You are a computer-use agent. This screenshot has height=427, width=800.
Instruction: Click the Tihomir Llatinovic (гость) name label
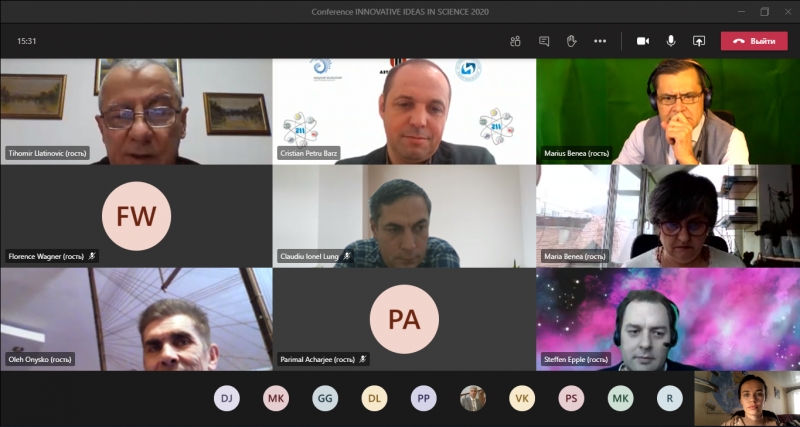pyautogui.click(x=47, y=153)
